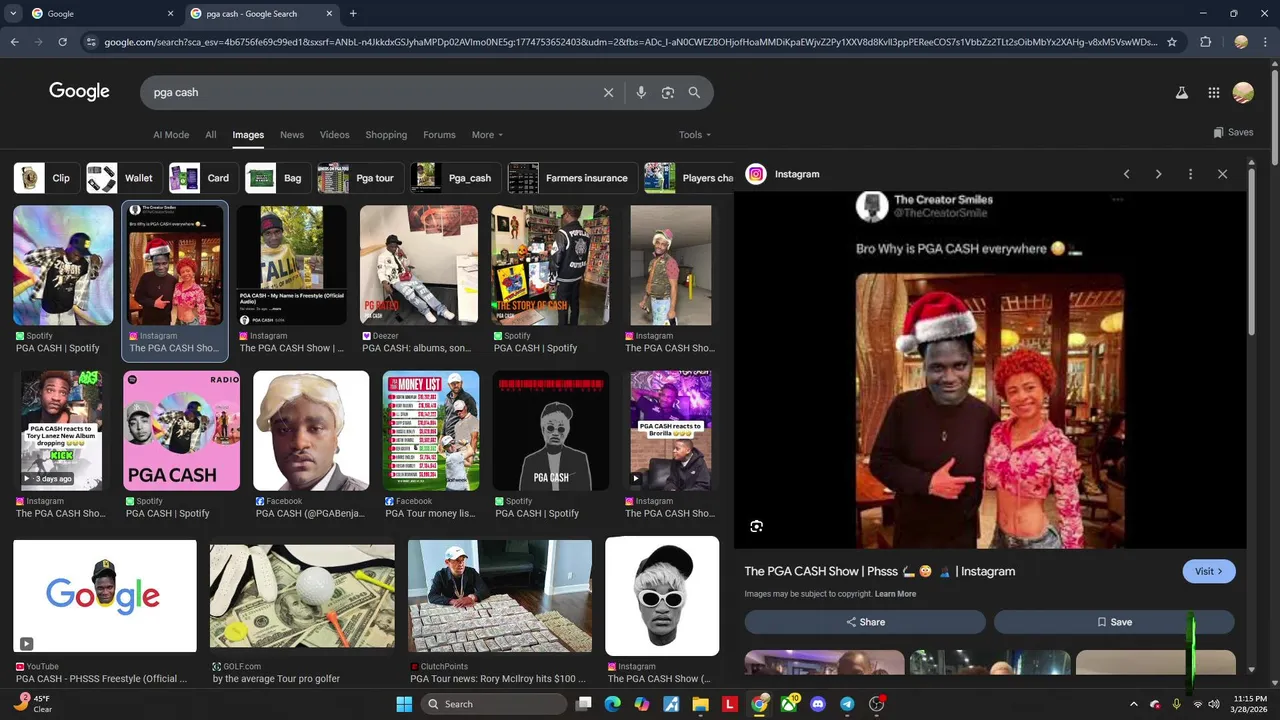
Task: Filter images by the Clip chip
Action: point(45,178)
